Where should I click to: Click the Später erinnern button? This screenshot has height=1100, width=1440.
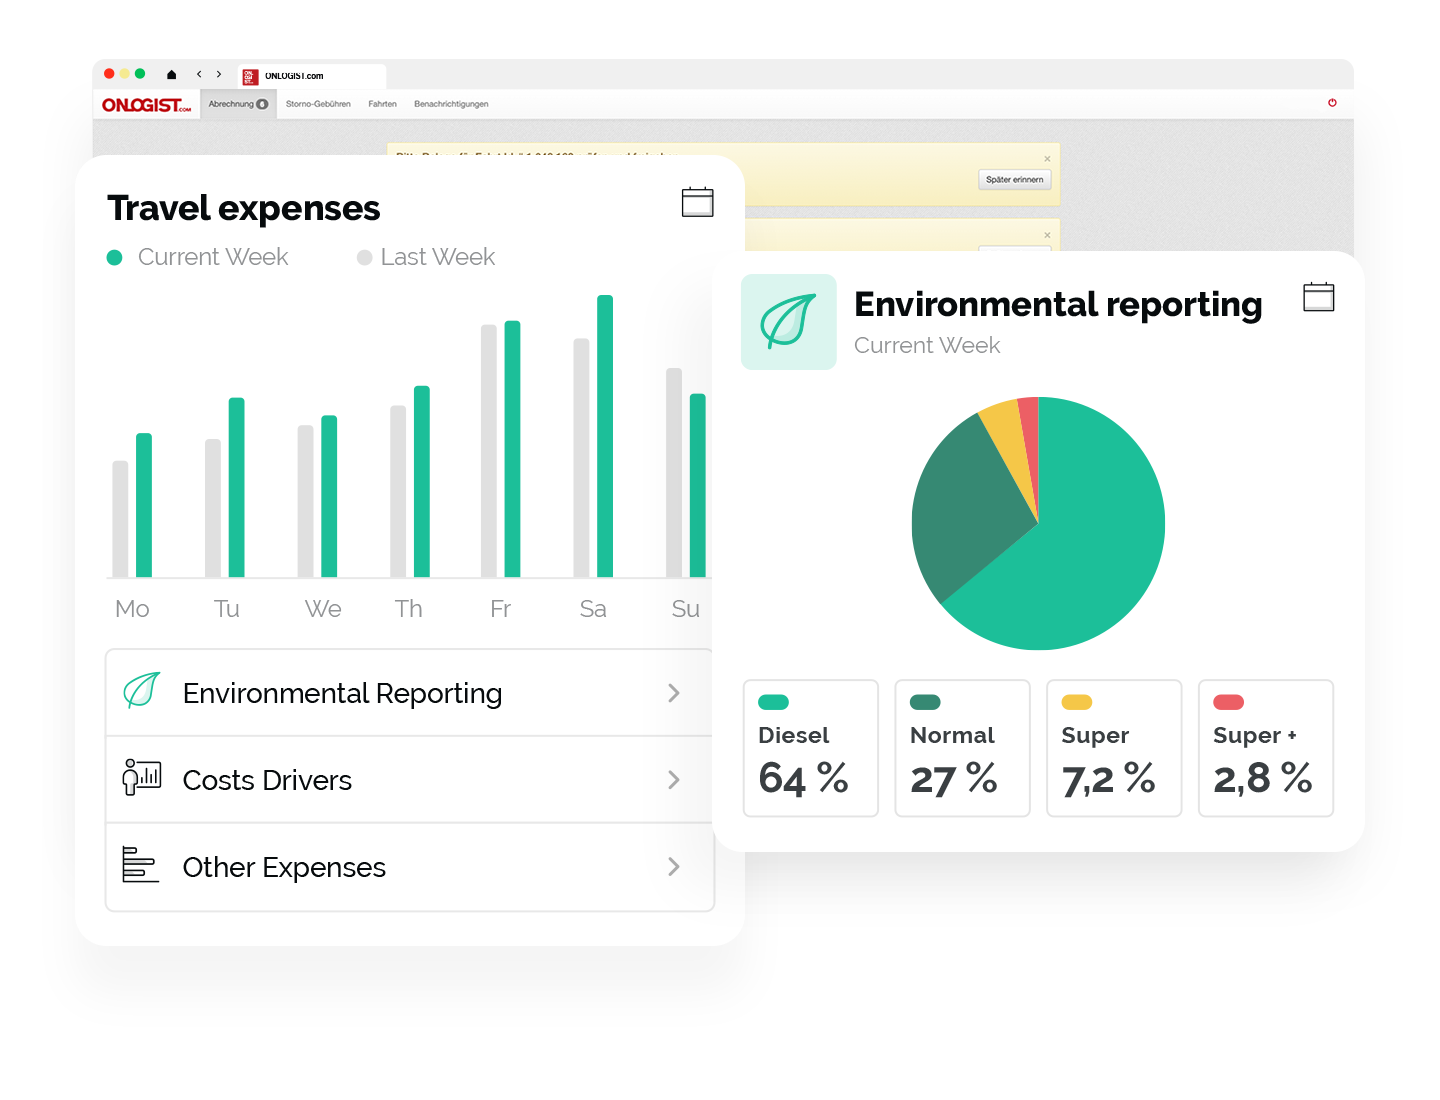(1014, 180)
